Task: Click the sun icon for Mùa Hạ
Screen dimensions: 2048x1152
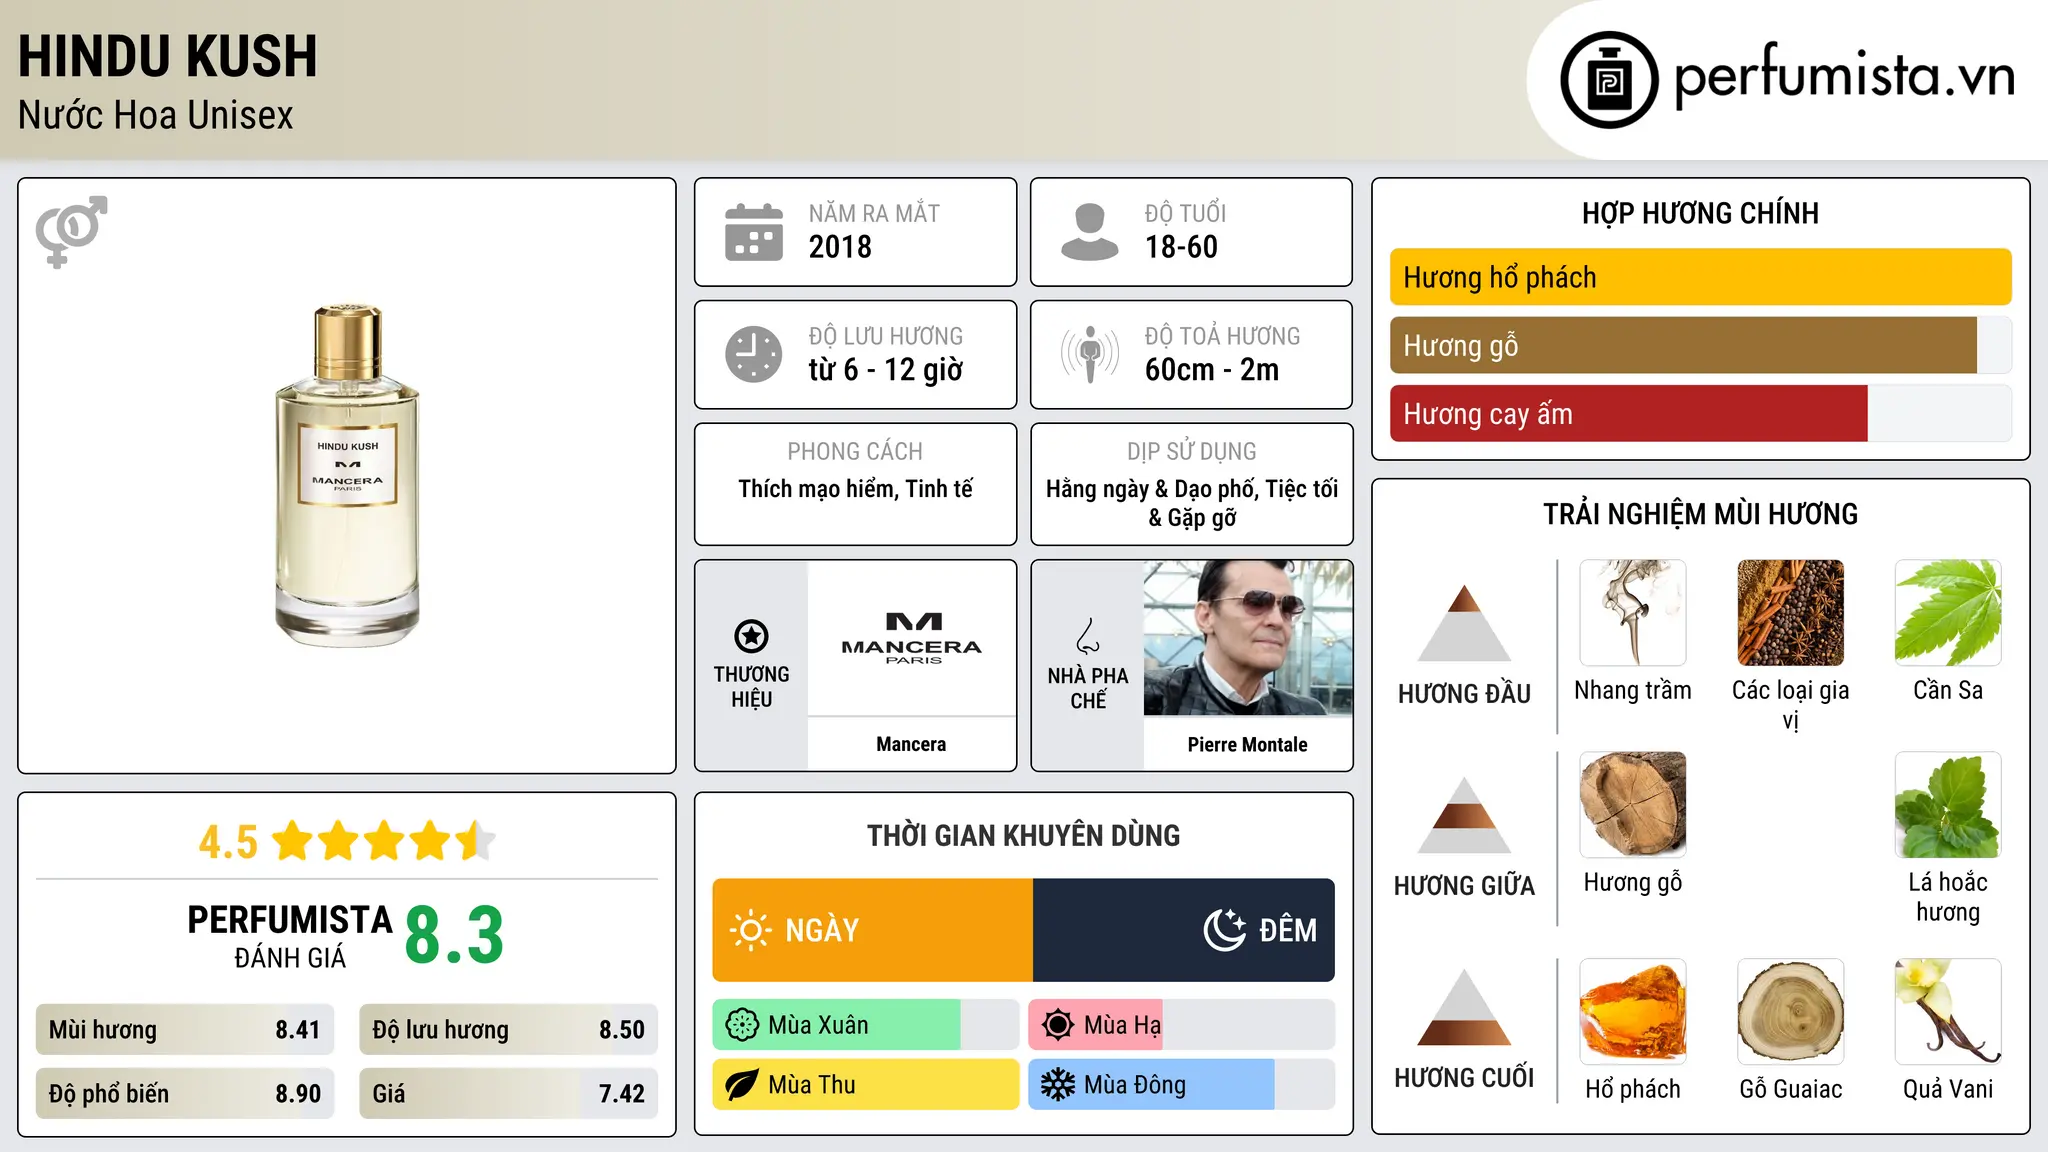Action: pyautogui.click(x=1058, y=1025)
